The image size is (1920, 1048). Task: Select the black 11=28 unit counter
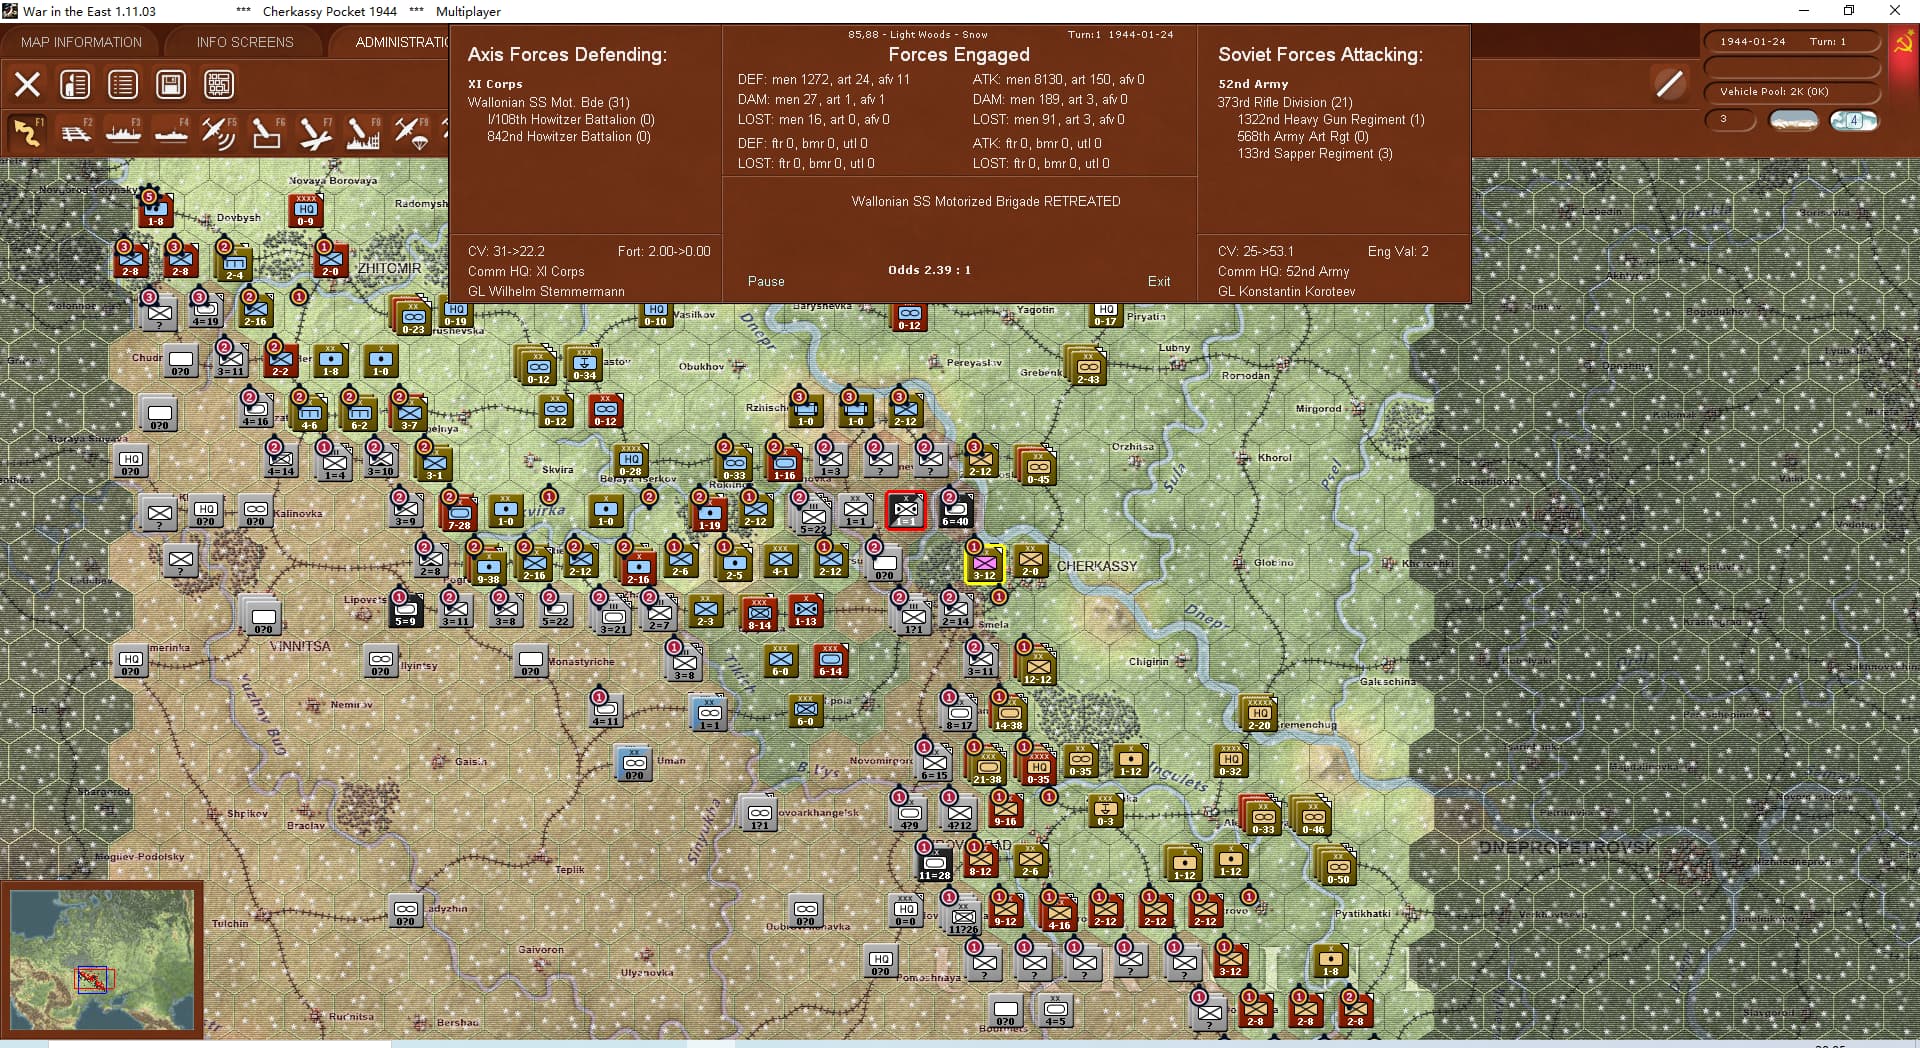934,862
